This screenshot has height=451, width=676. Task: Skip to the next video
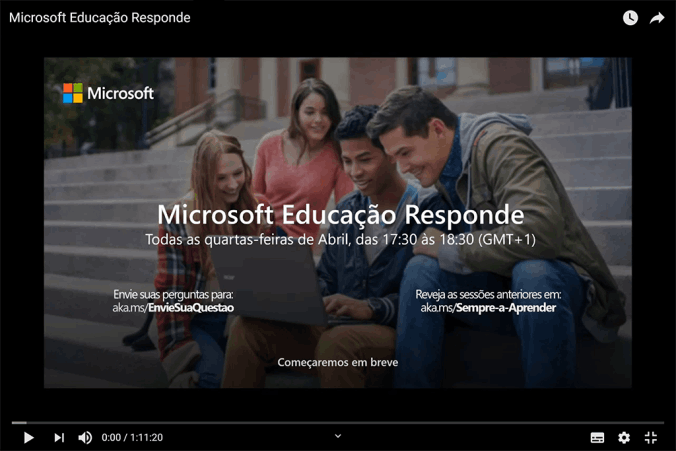pos(59,438)
